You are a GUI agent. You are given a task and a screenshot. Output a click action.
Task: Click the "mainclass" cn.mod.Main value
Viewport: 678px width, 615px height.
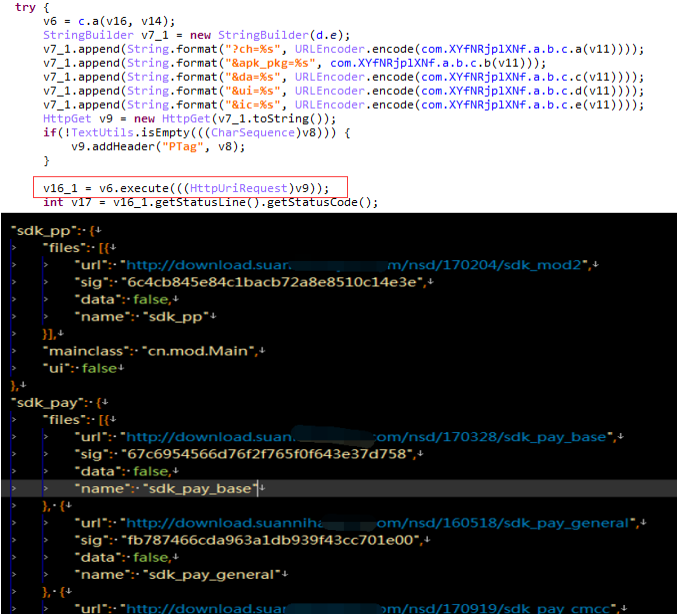(x=198, y=351)
